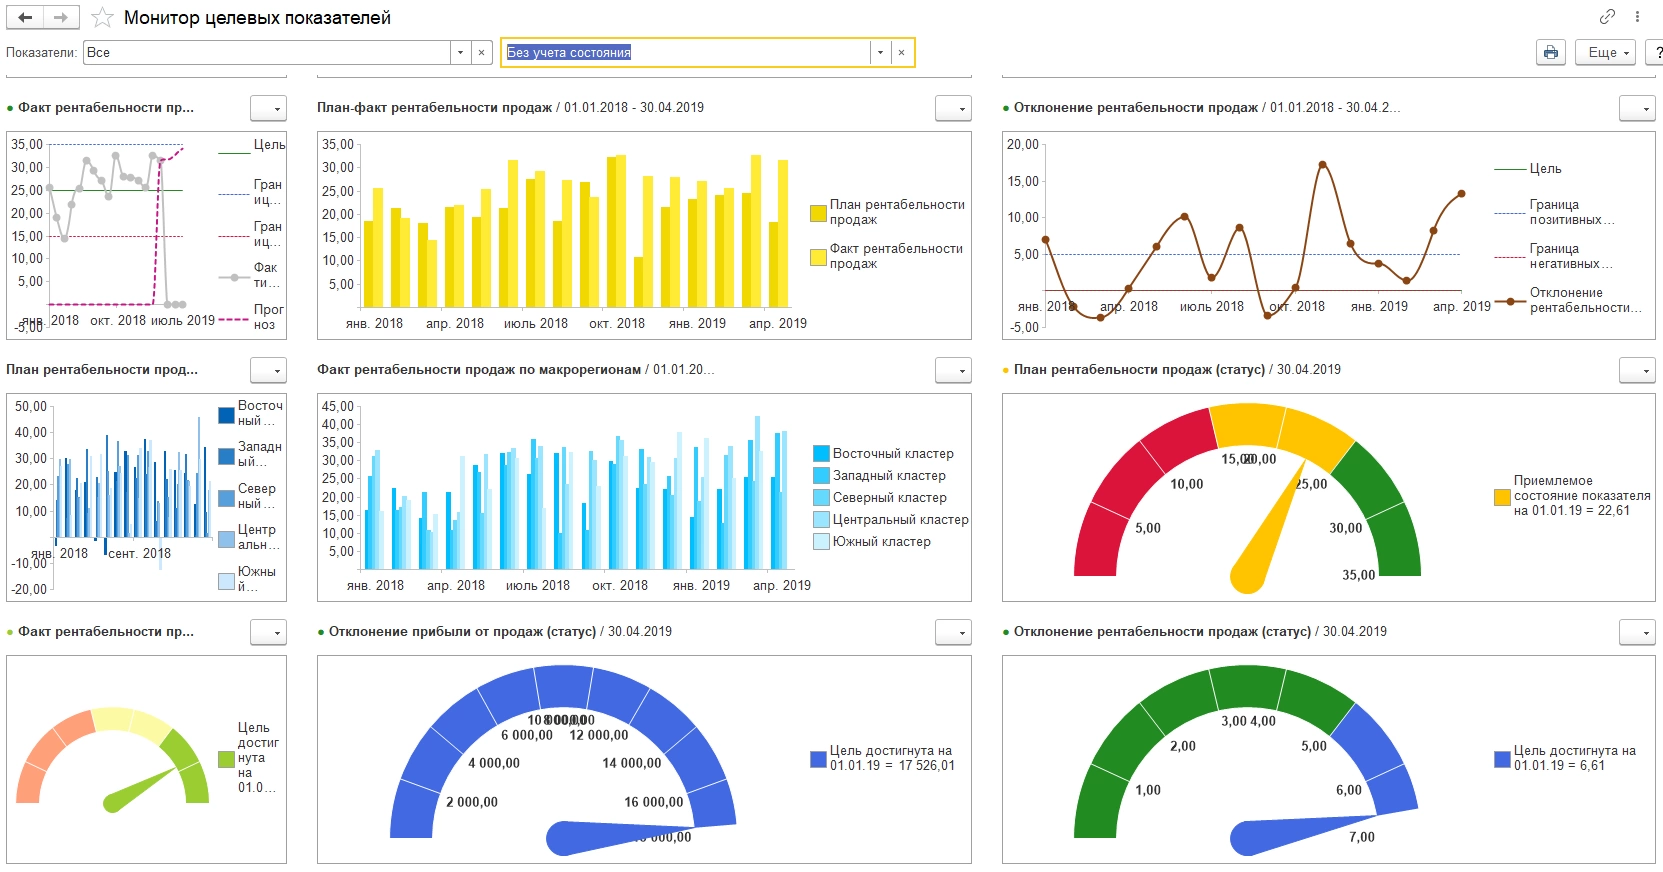Screen dimensions: 1663x872
Task: Click the forward navigation arrow
Action: 61,17
